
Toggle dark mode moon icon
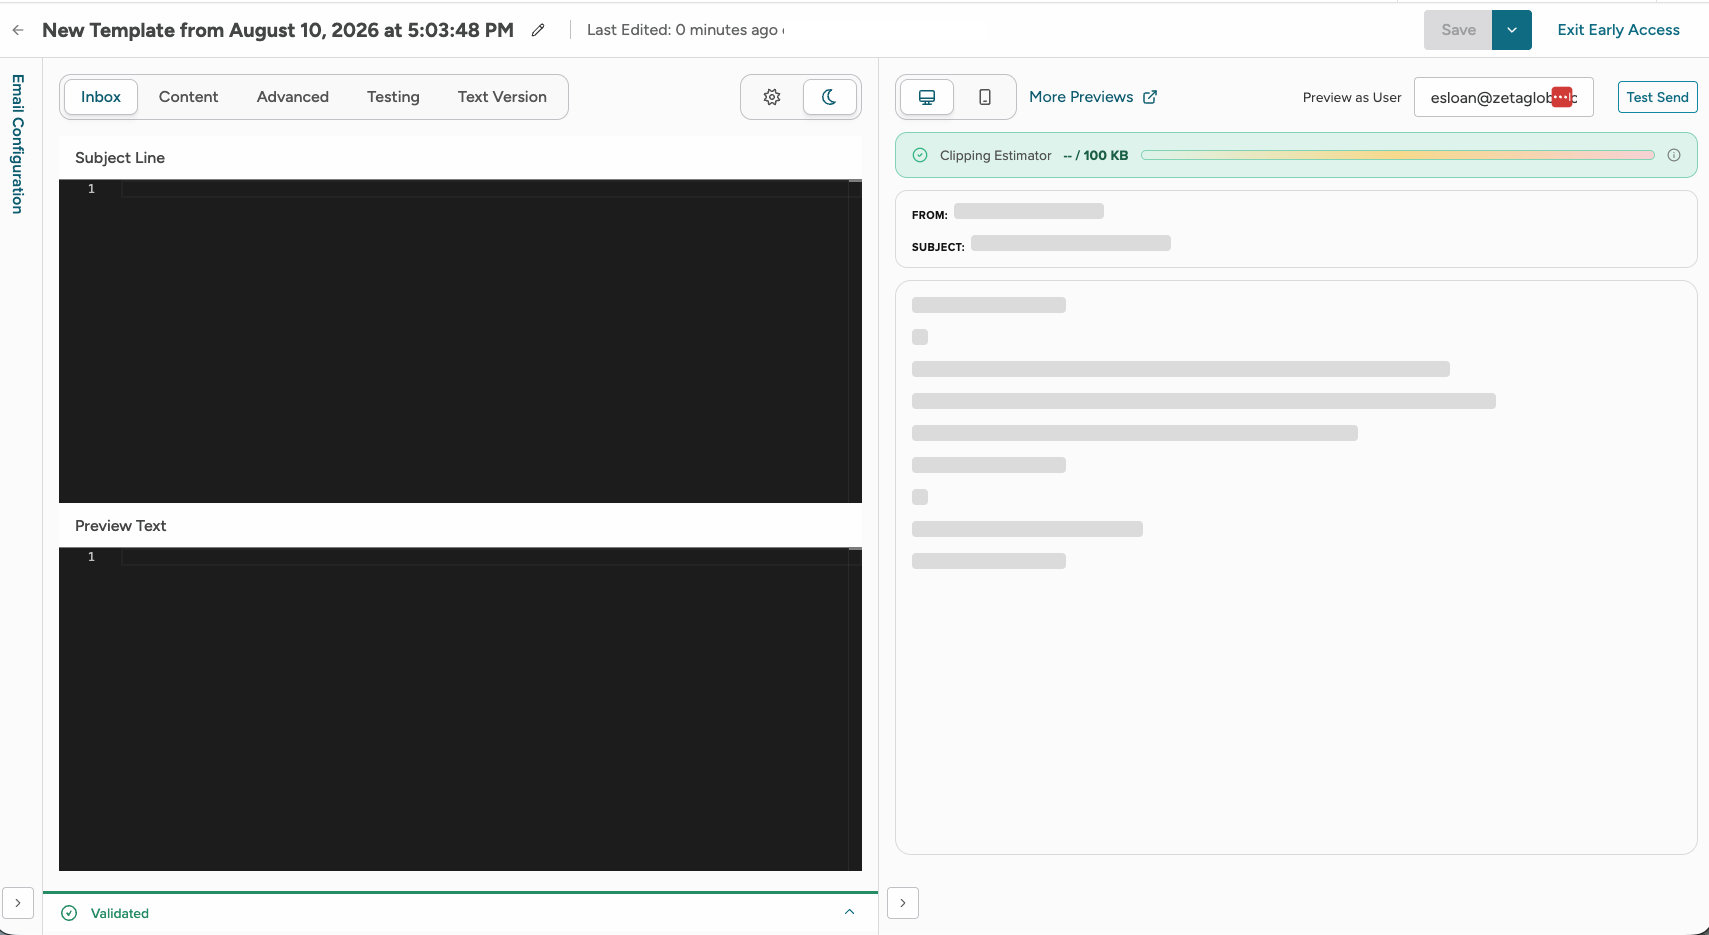coord(829,97)
